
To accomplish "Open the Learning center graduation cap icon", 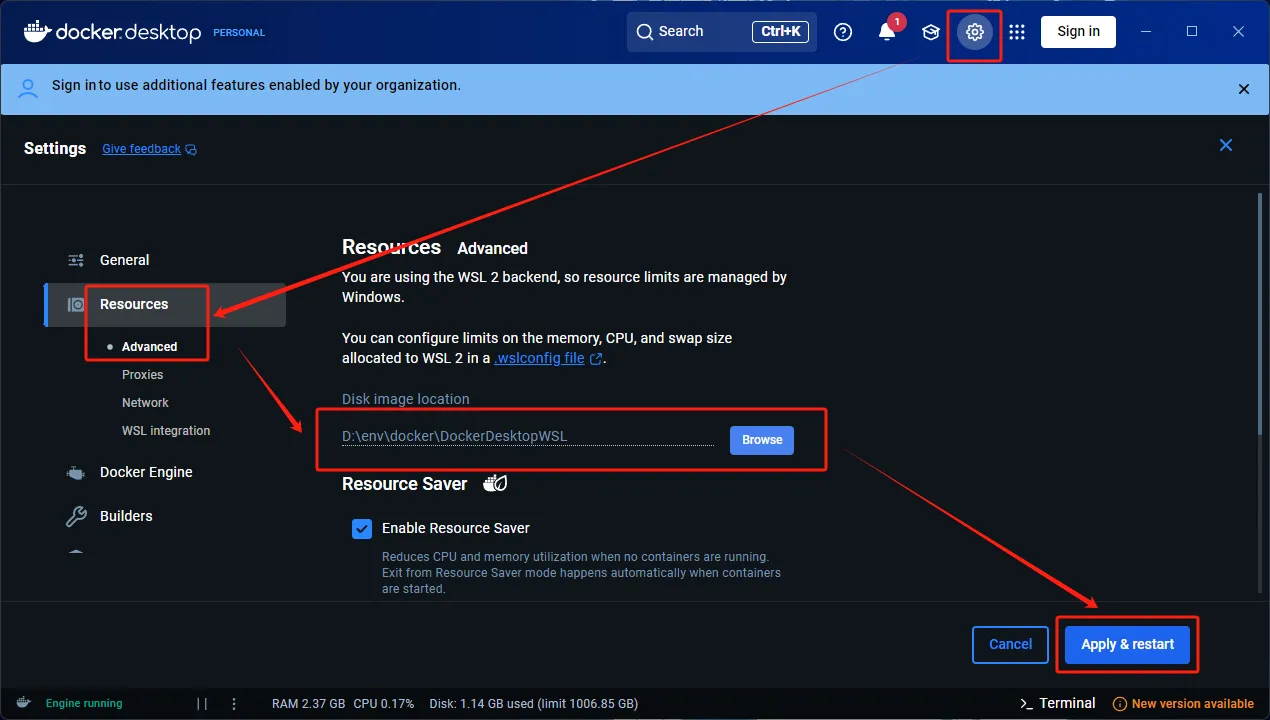I will [931, 32].
